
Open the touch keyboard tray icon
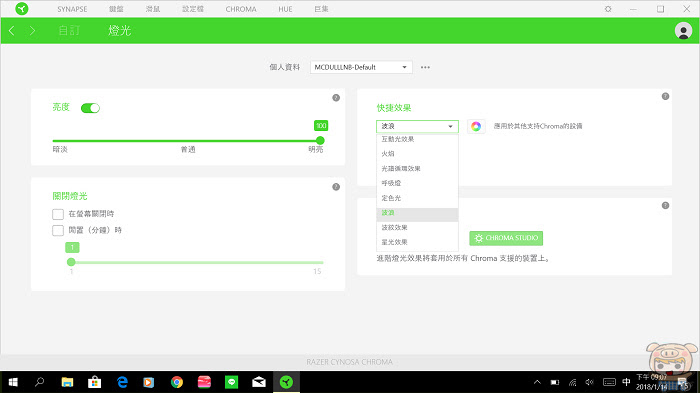609,382
